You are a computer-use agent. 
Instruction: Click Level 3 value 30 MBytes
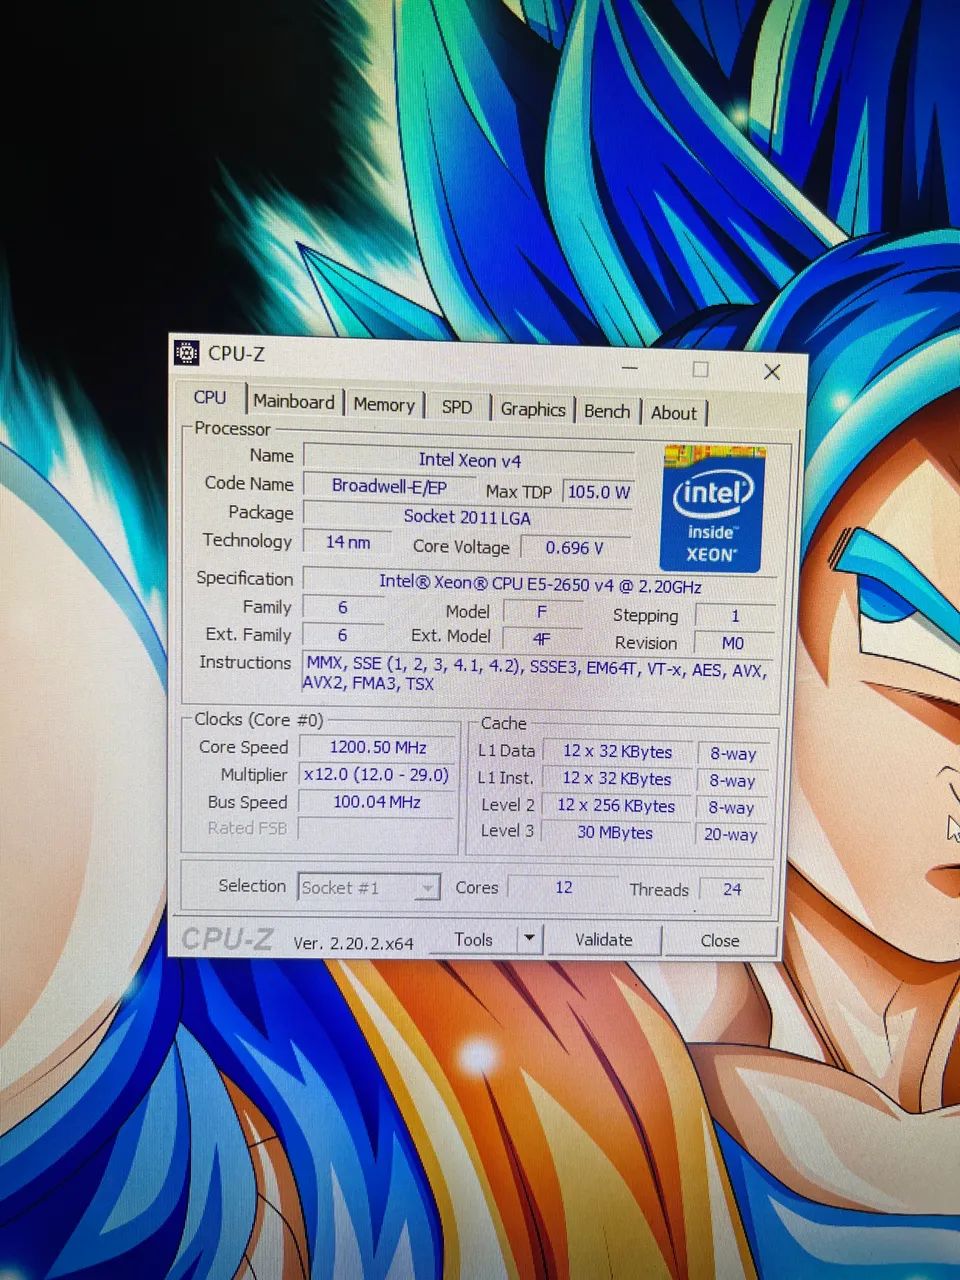pos(615,832)
